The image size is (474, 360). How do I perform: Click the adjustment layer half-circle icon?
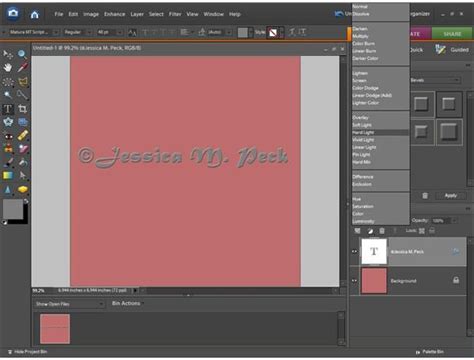click(x=370, y=231)
